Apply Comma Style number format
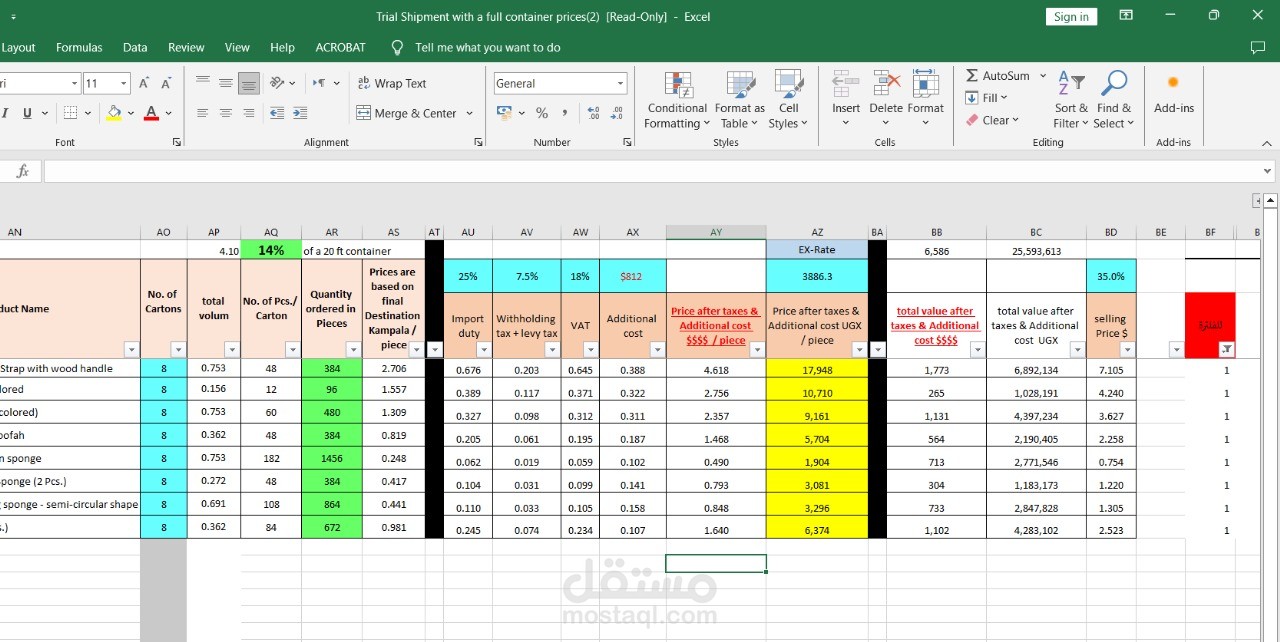The image size is (1280, 642). click(565, 113)
